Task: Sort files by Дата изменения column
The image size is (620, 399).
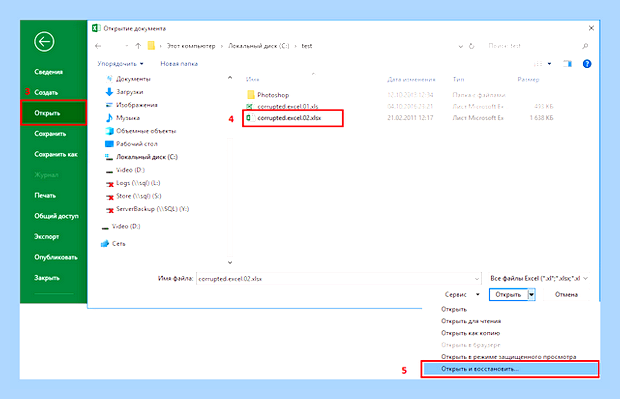Action: 411,79
